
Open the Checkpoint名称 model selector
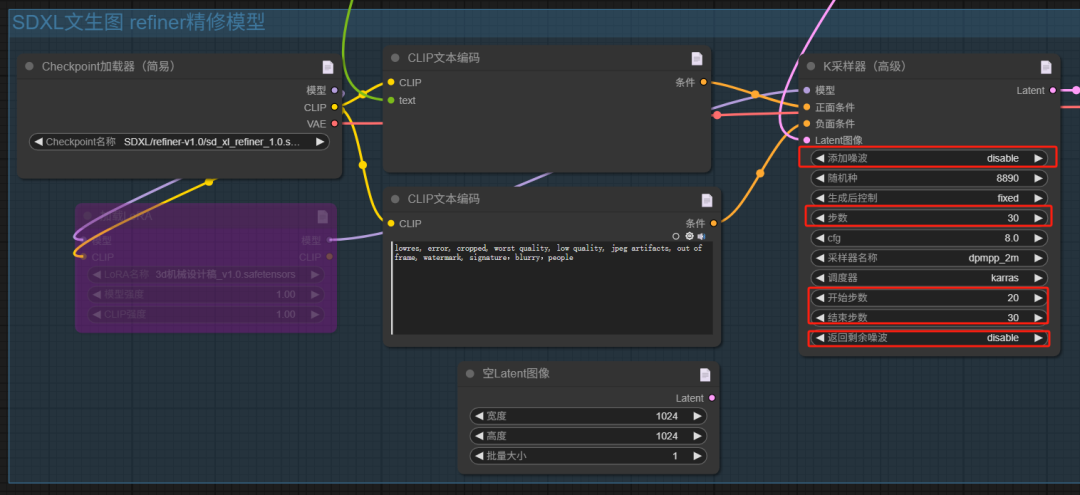pyautogui.click(x=179, y=142)
